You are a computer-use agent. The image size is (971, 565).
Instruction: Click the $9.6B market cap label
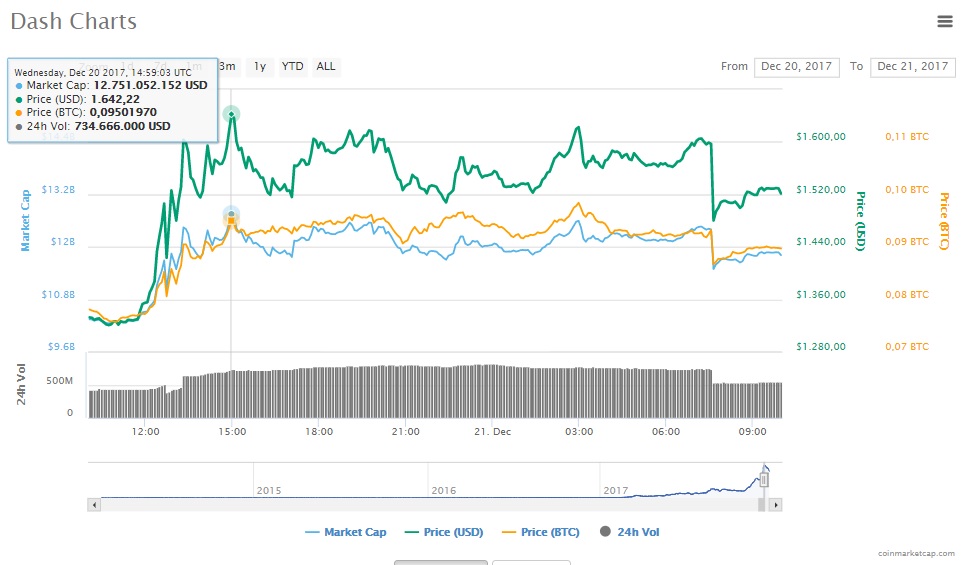click(61, 347)
